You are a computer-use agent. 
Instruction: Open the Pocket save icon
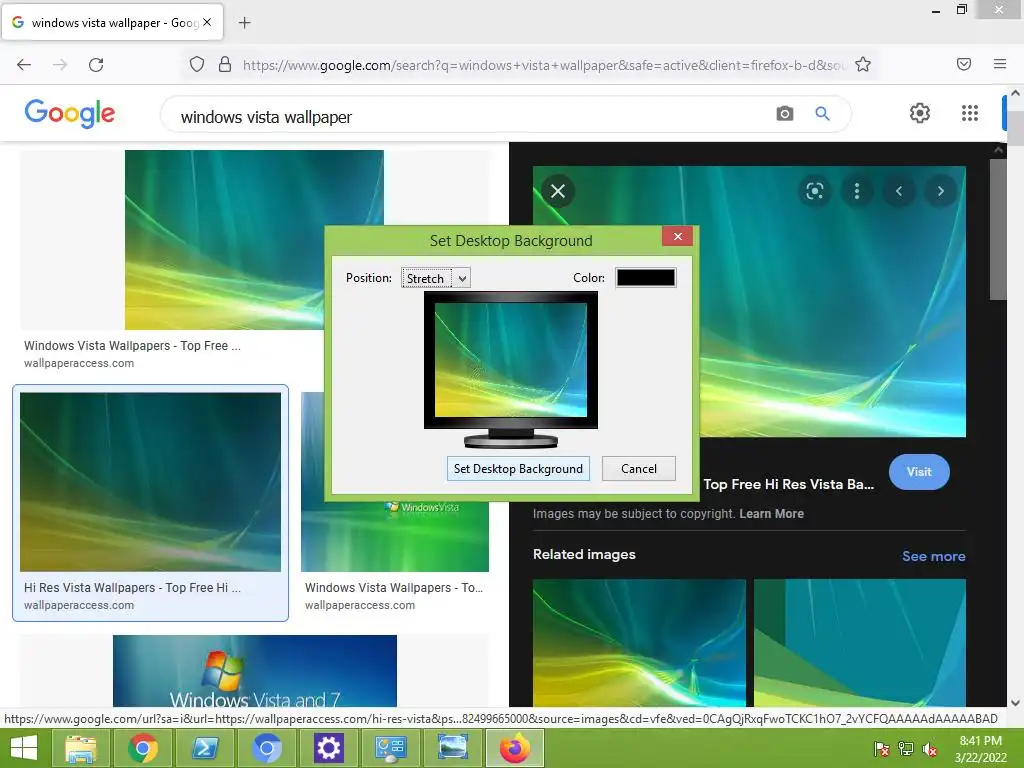(964, 64)
